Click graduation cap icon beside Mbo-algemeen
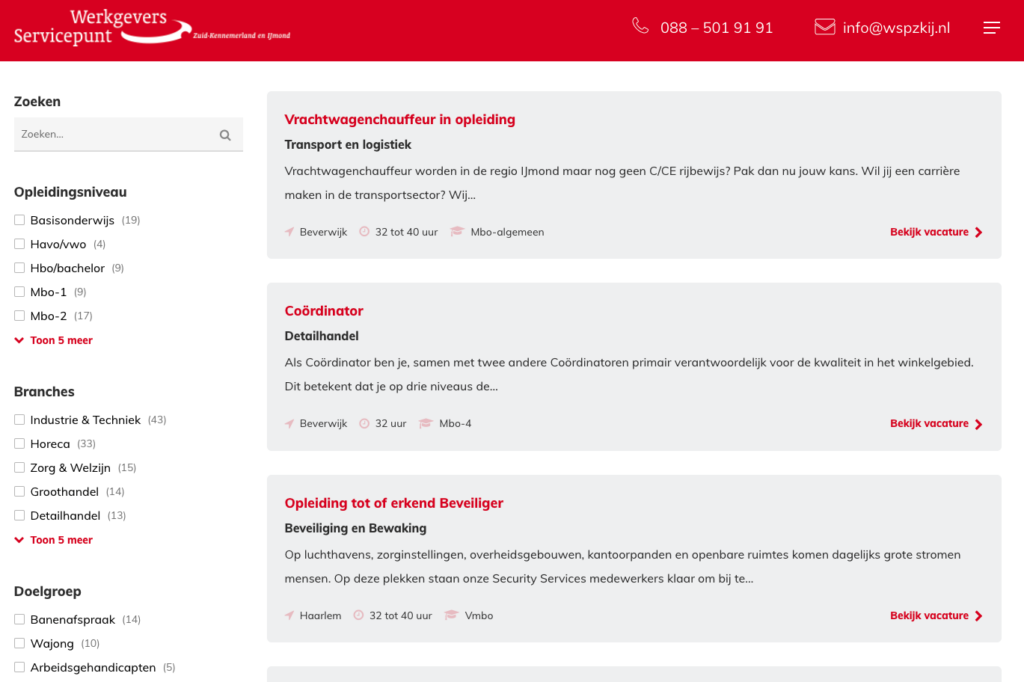Screen dimensions: 1024x682 pos(457,232)
